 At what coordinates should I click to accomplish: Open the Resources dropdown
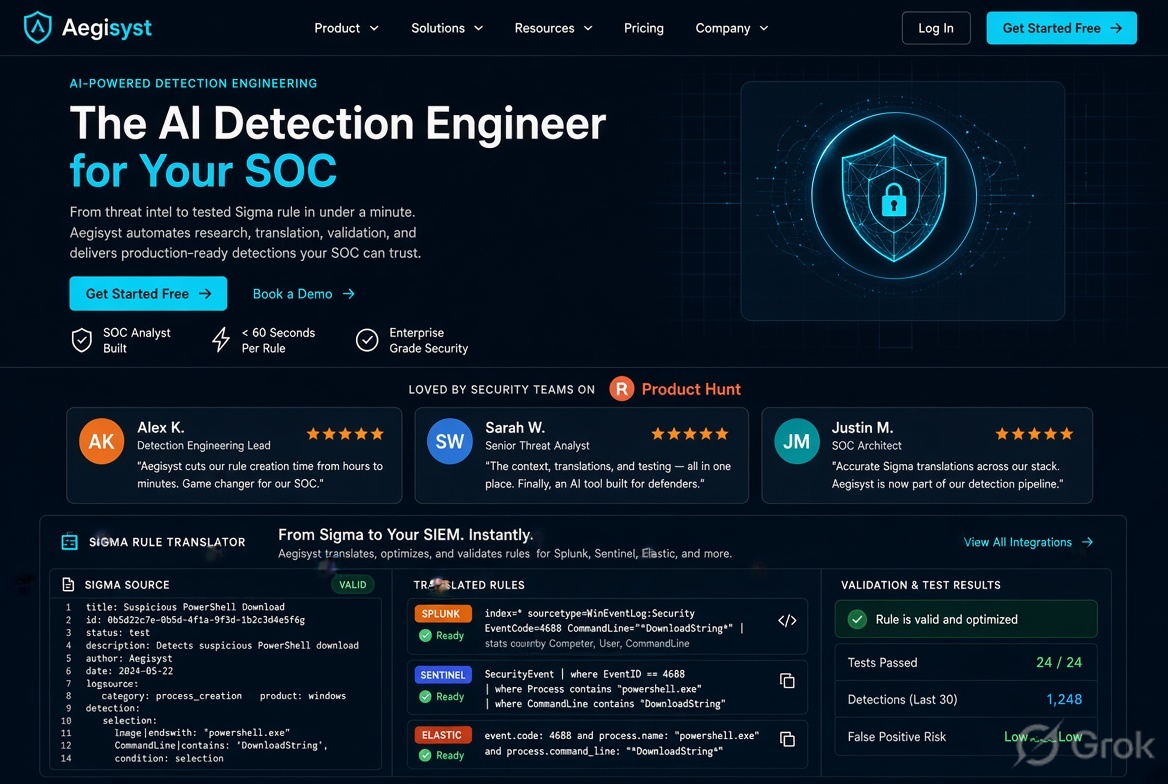[x=553, y=28]
